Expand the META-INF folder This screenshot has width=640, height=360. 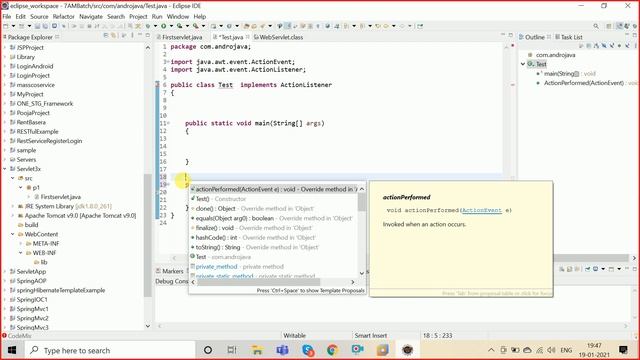21,243
